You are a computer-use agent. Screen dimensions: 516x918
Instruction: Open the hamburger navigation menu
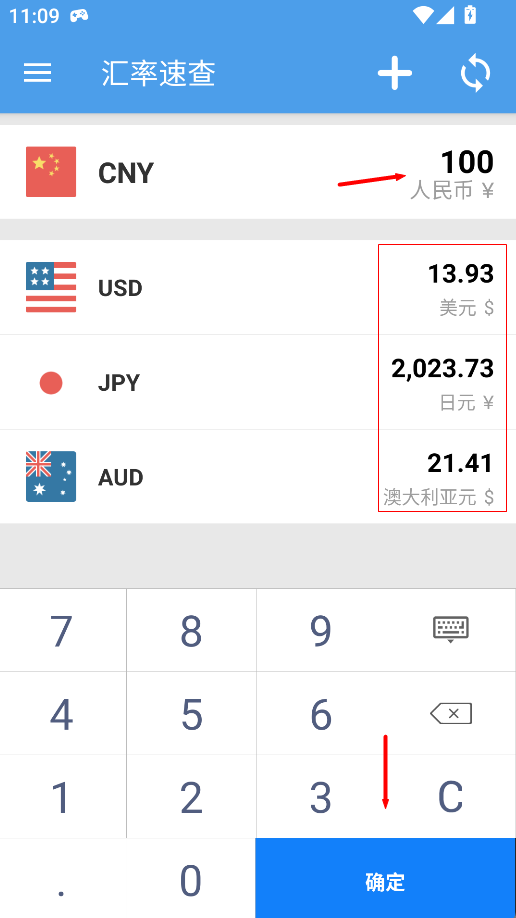pyautogui.click(x=37, y=73)
